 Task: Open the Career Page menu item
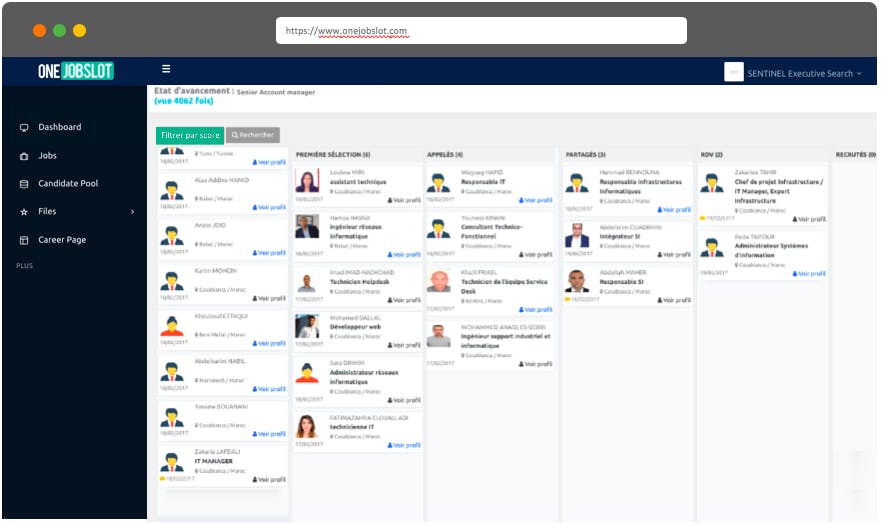(x=62, y=240)
